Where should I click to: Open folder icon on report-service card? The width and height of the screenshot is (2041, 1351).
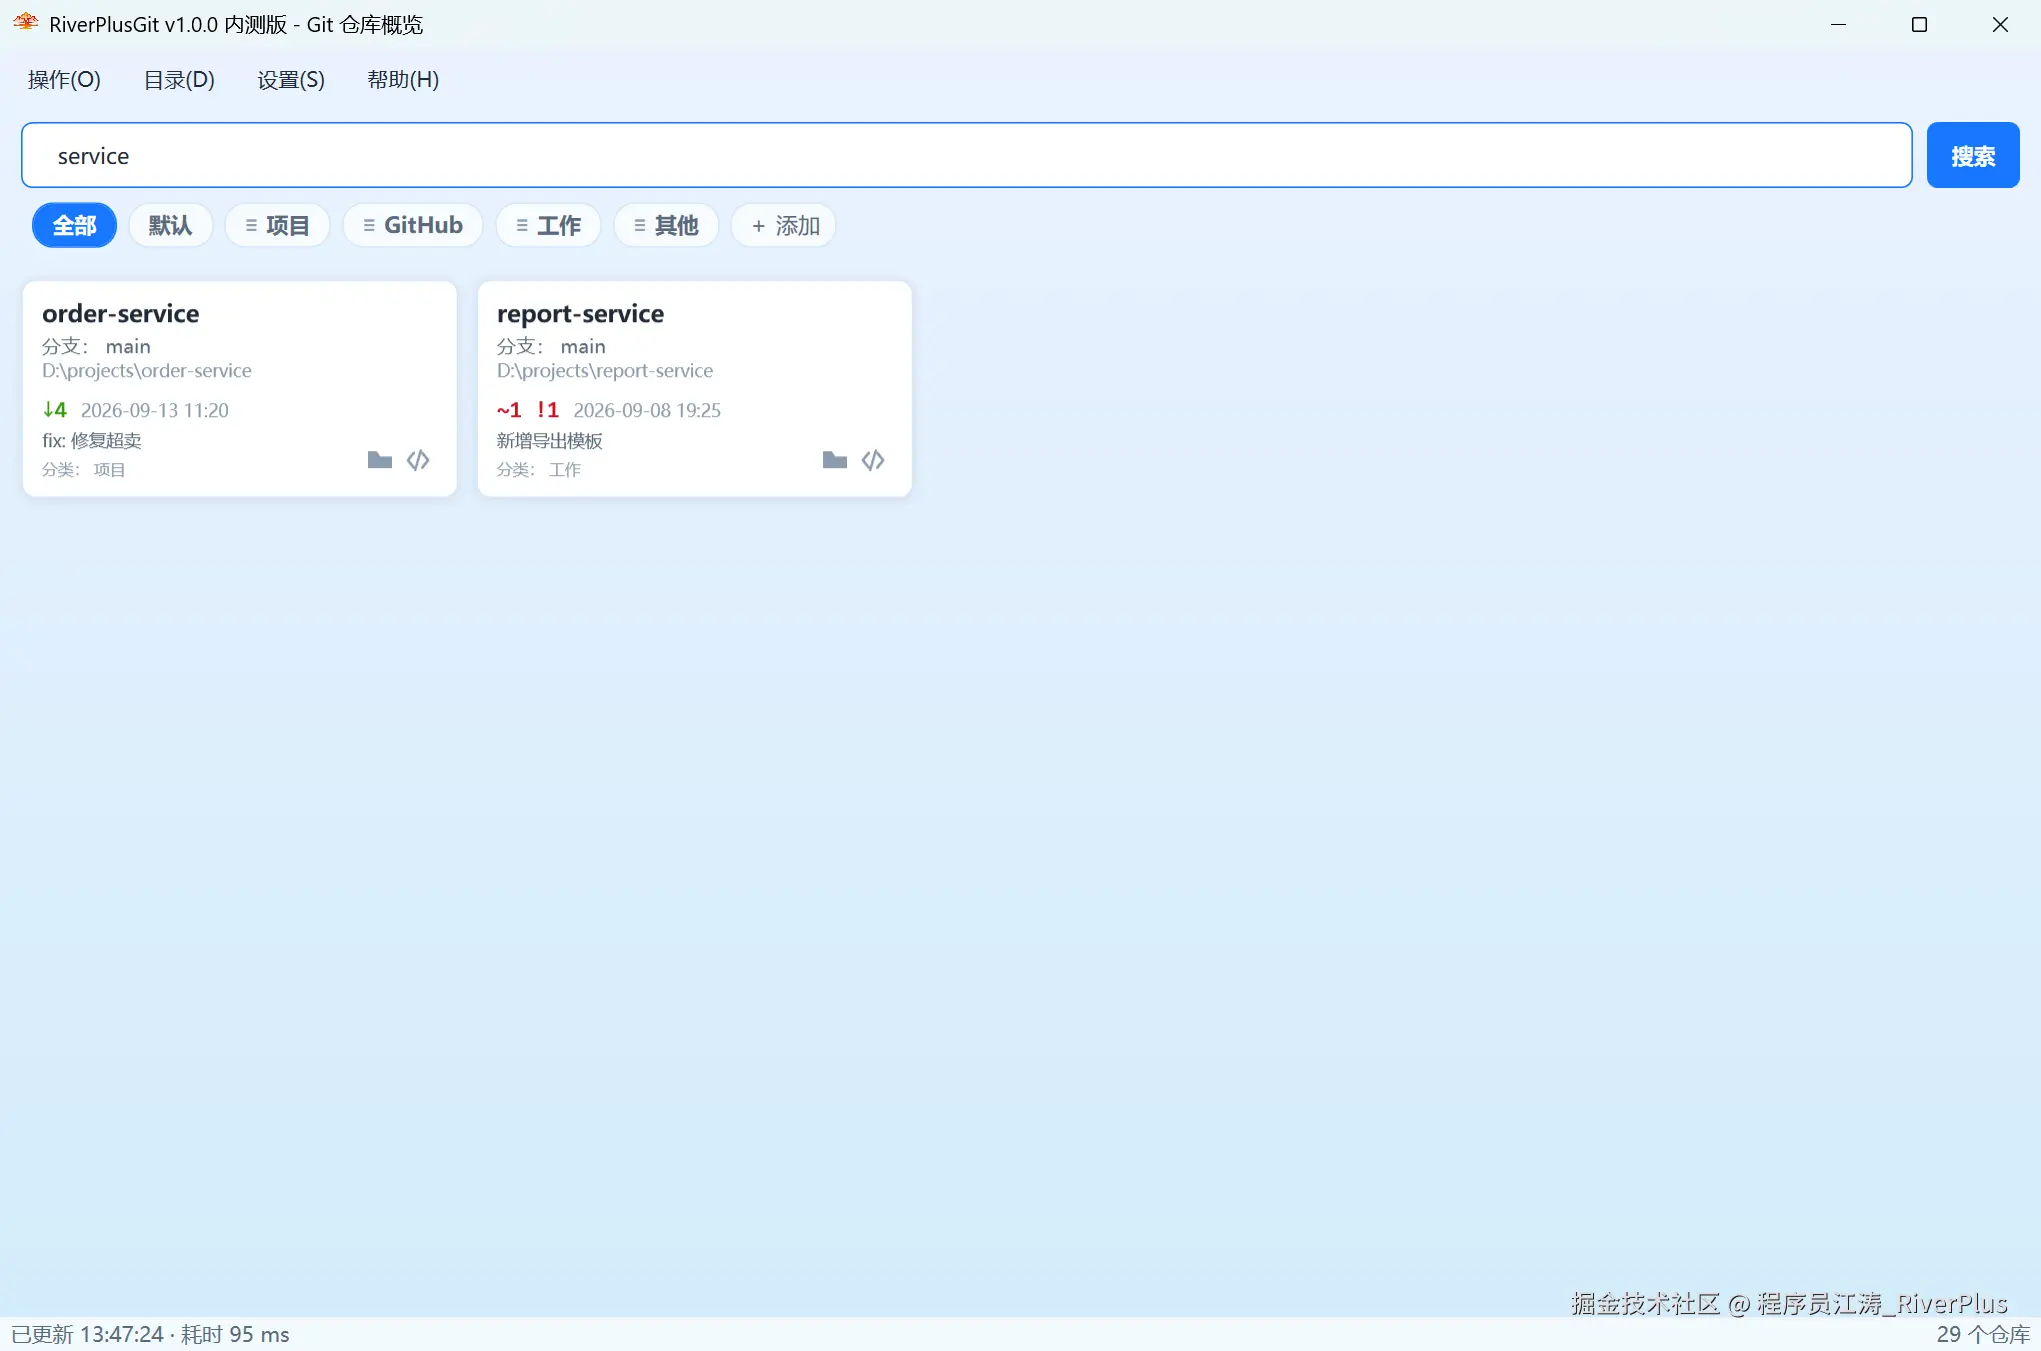click(x=835, y=460)
